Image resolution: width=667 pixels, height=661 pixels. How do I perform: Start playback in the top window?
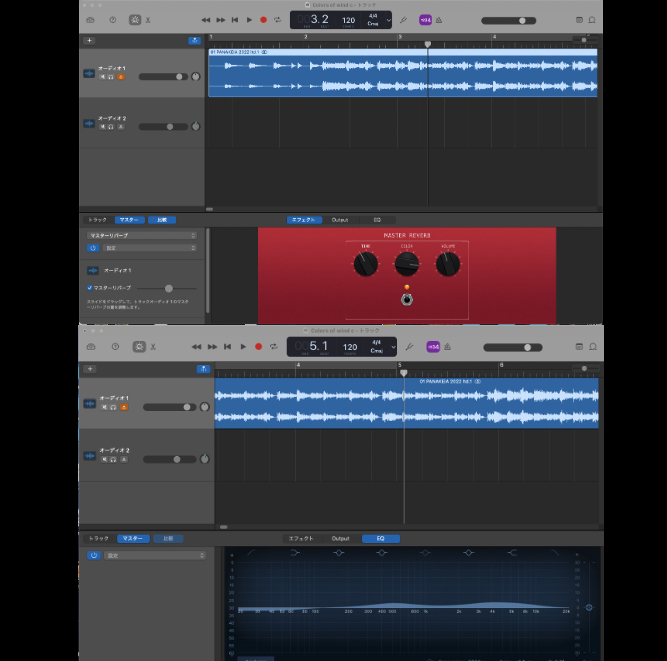[x=249, y=20]
